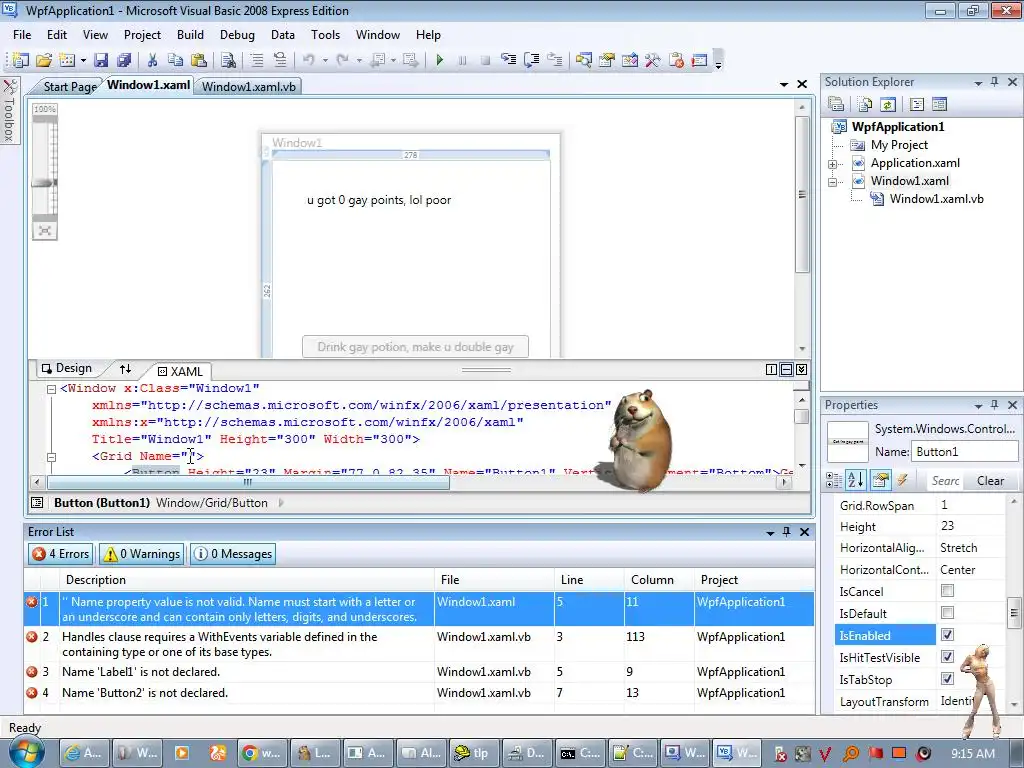The image size is (1024, 768).
Task: Select the 'Name Label1 is not declared' error
Action: tap(419, 671)
